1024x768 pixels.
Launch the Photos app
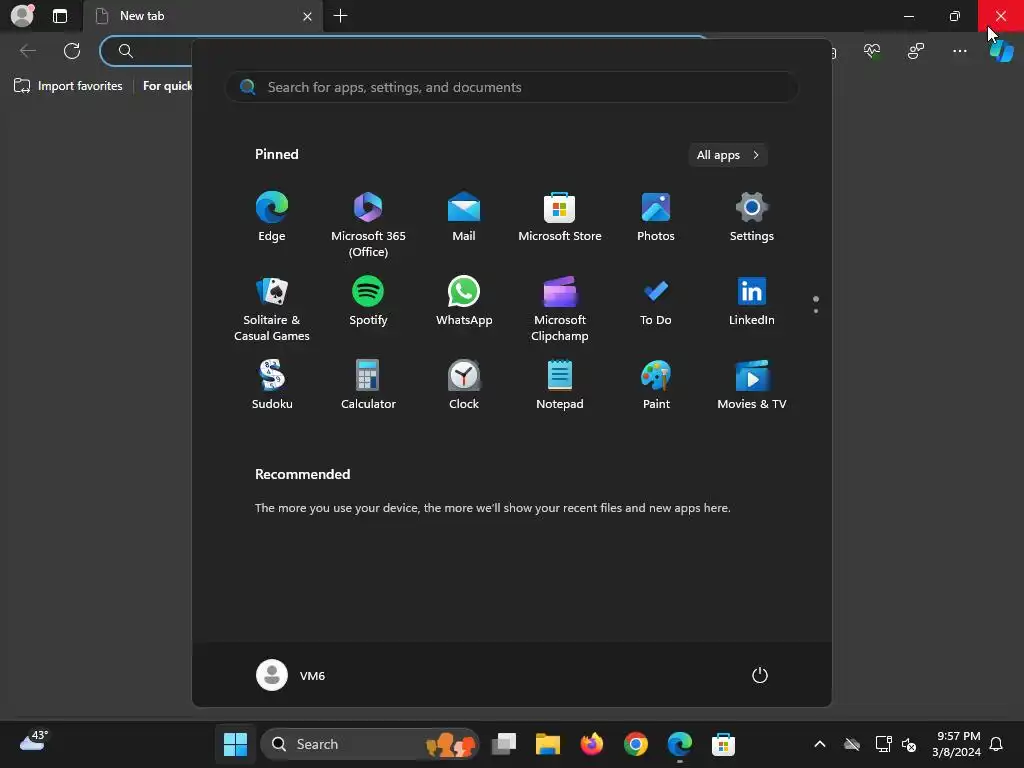click(656, 217)
